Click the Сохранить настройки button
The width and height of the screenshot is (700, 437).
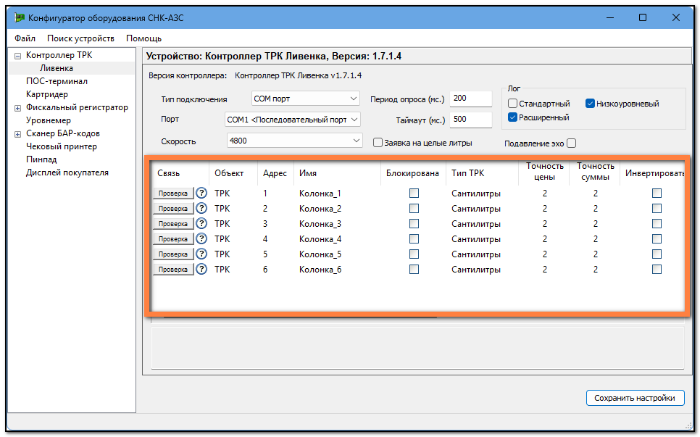[x=635, y=398]
